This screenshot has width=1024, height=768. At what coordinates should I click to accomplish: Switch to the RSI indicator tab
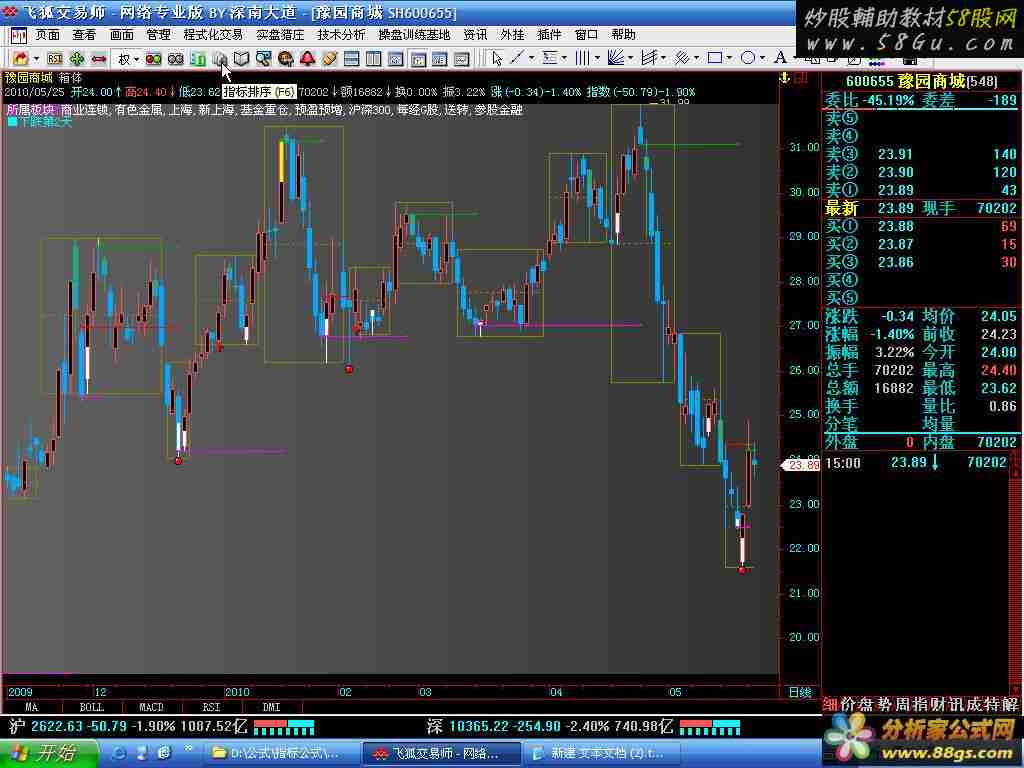(x=212, y=707)
